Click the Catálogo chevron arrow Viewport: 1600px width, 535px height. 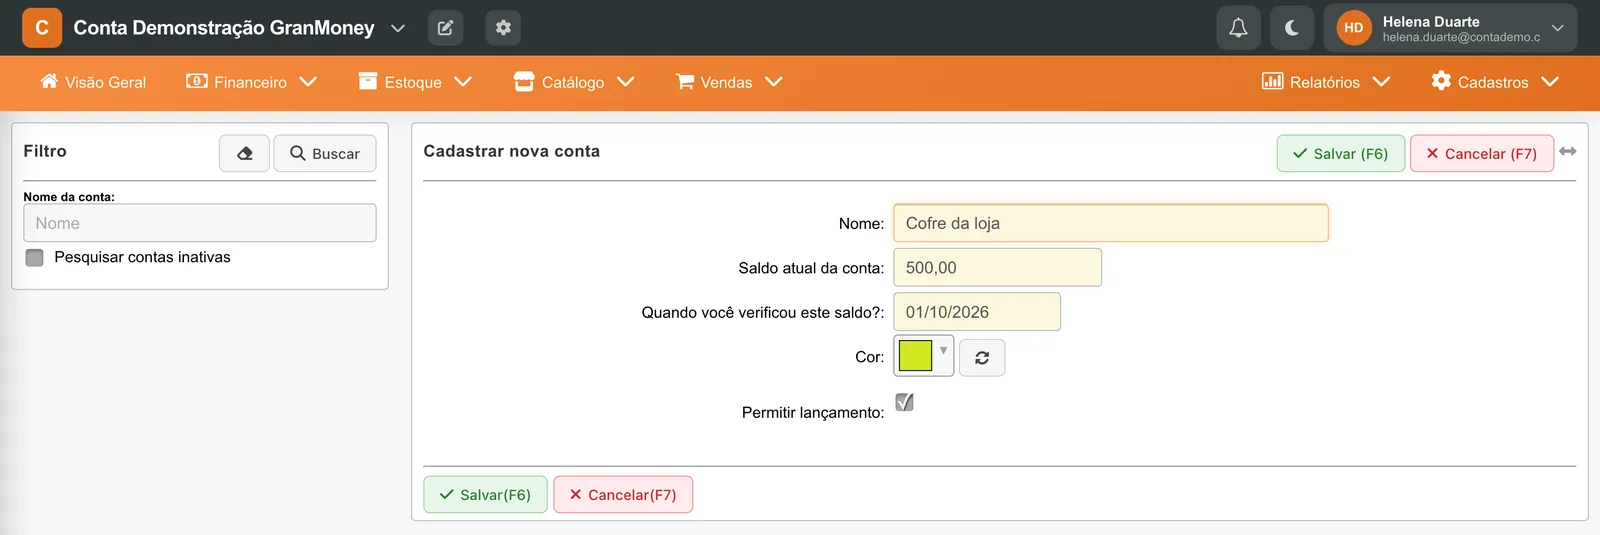tap(626, 82)
